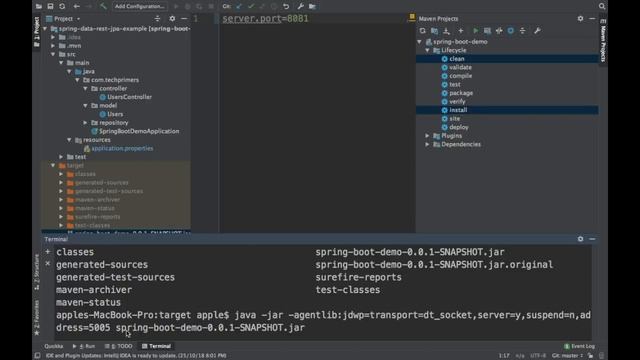The width and height of the screenshot is (640, 360).
Task: Open new terminal session with plus icon
Action: point(48,252)
